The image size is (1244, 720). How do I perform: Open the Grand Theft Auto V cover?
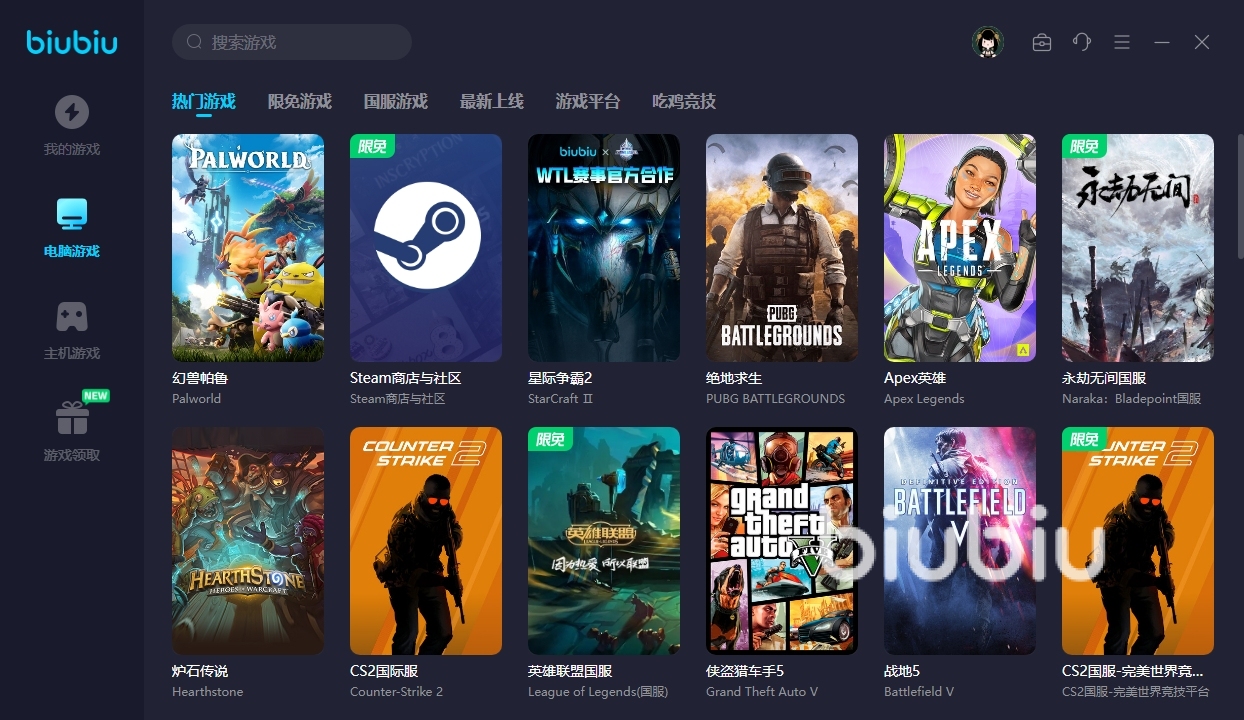(782, 541)
